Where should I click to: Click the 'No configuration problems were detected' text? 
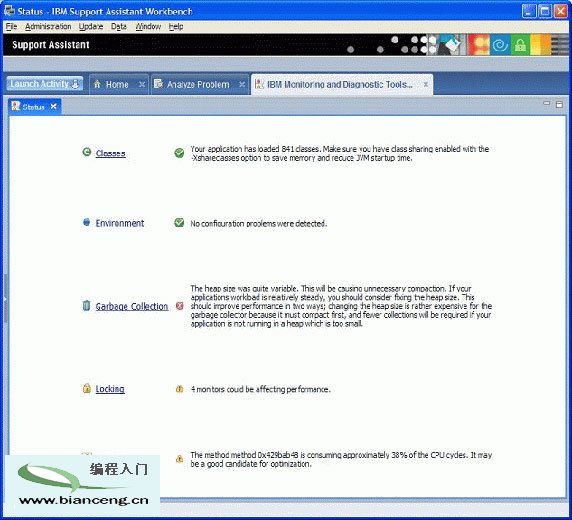[x=259, y=223]
